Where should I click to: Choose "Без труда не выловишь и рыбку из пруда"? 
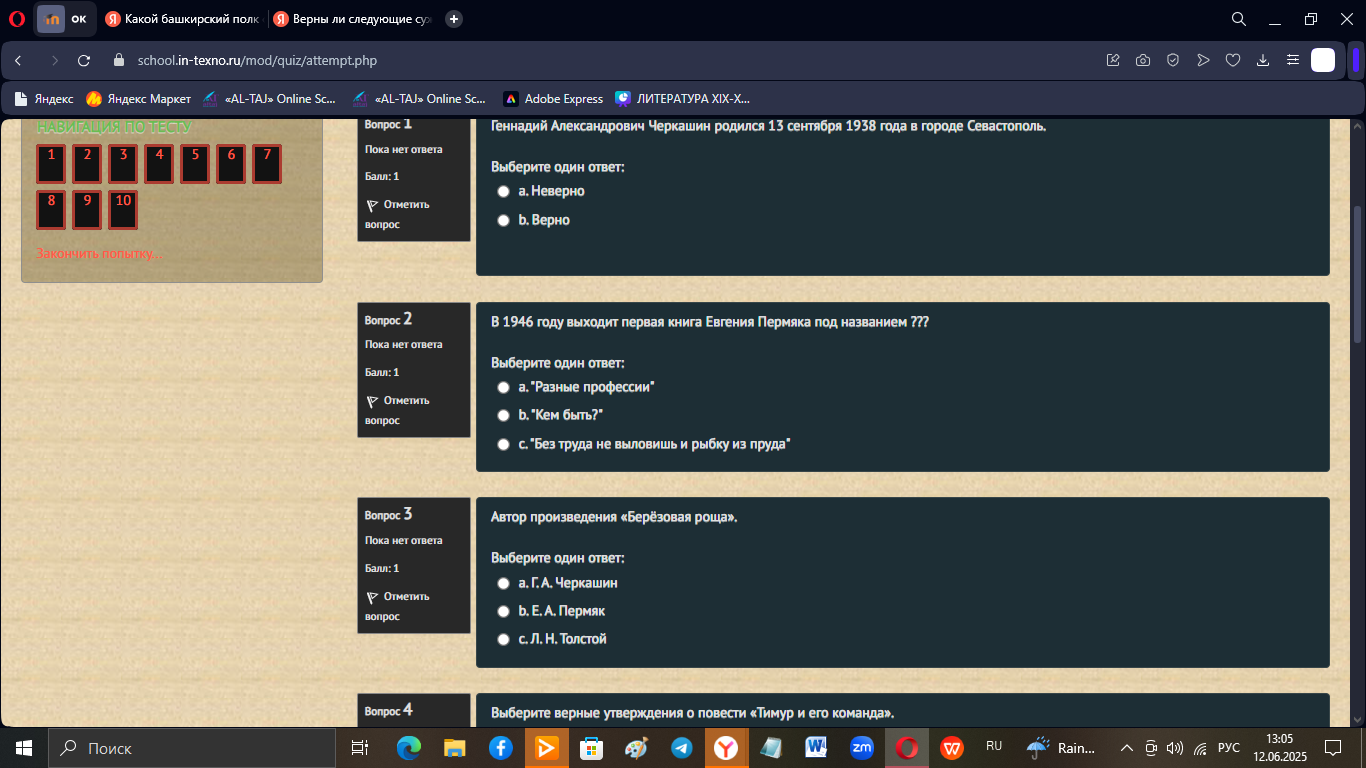[x=504, y=444]
